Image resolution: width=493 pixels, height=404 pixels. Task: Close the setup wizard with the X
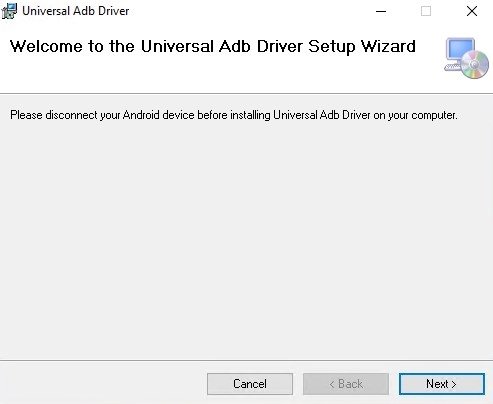tap(472, 11)
